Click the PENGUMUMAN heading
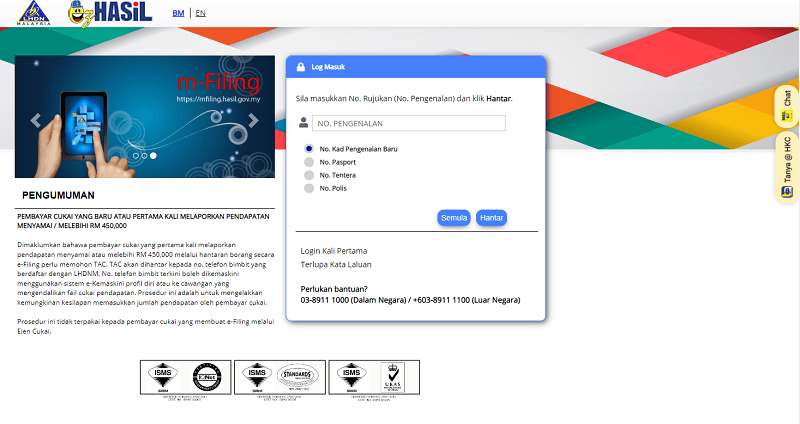The width and height of the screenshot is (800, 424). tap(58, 195)
